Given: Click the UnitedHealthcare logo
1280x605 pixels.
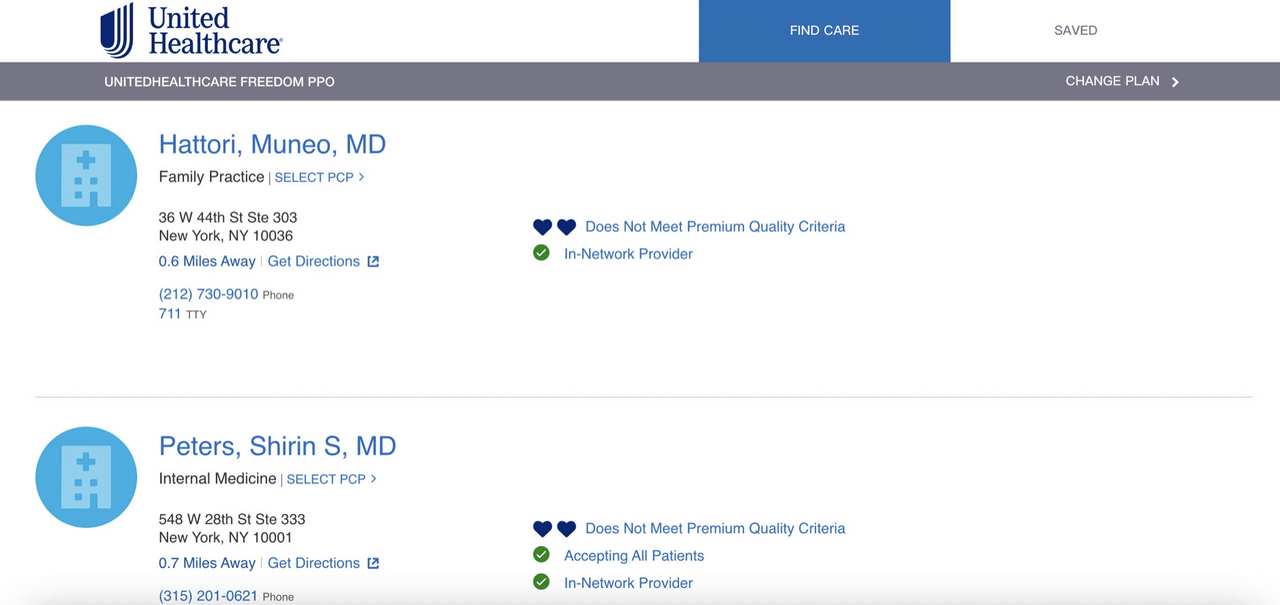Looking at the screenshot, I should [x=191, y=30].
